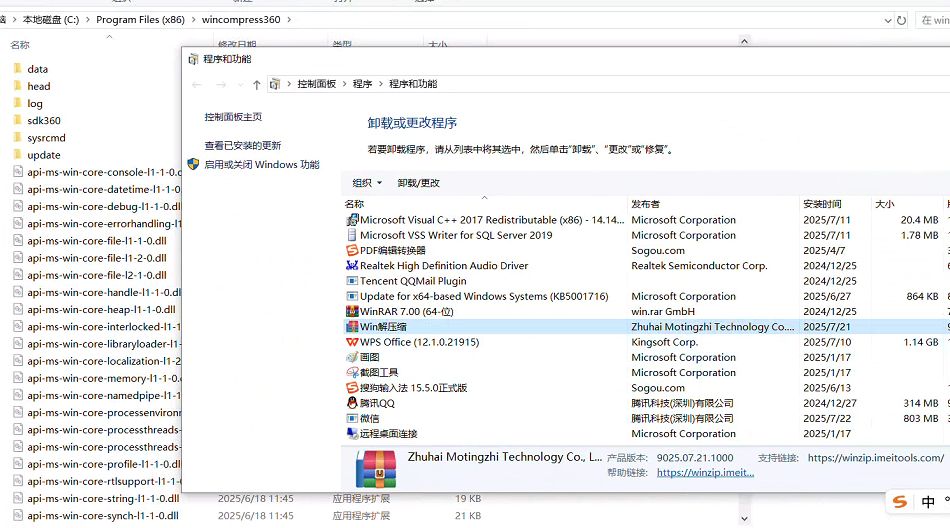Click the Realtek Audio Driver icon
Screen dimensions: 950x528
tap(352, 266)
